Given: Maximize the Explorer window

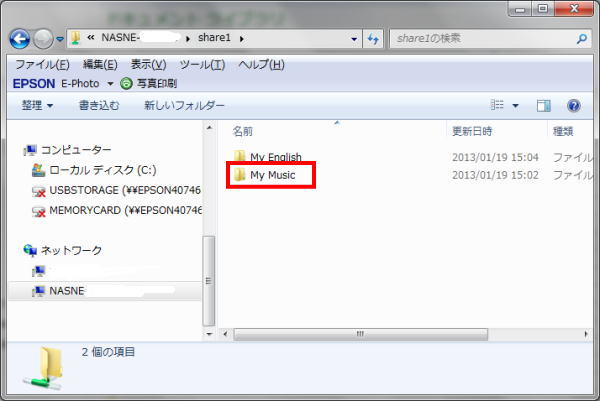Looking at the screenshot, I should [543, 9].
